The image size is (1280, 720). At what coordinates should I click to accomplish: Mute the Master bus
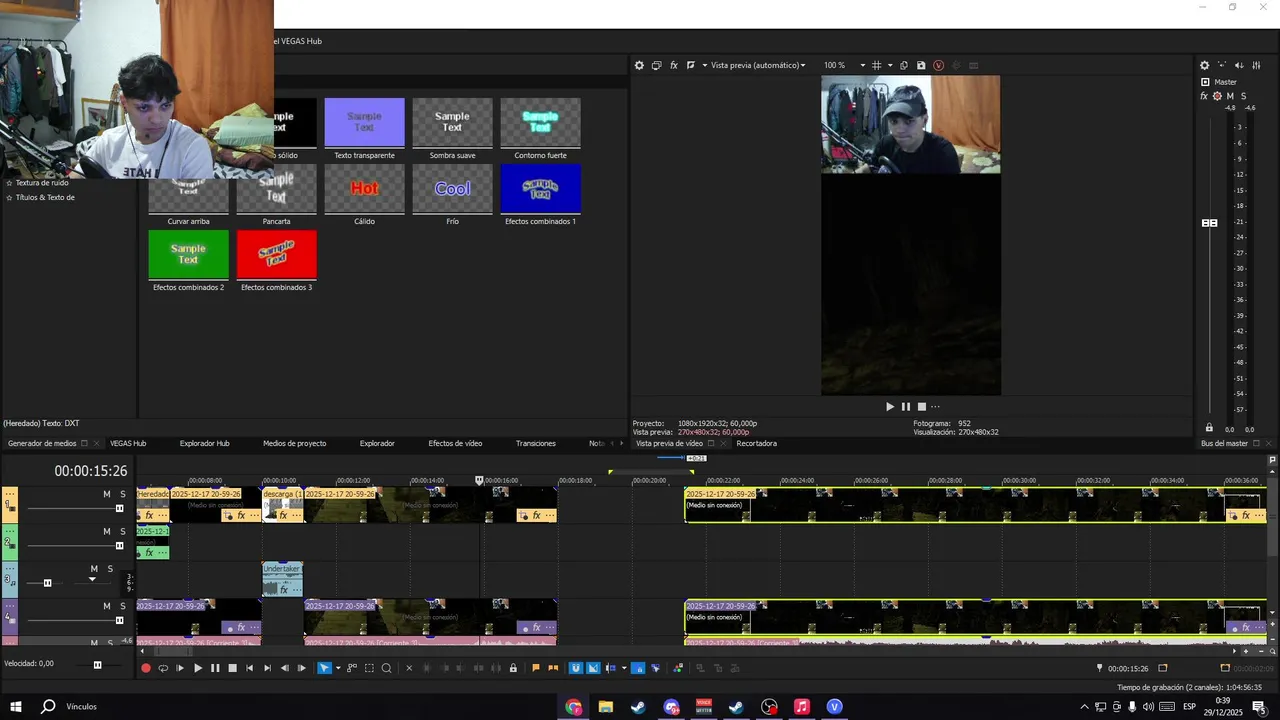(x=1231, y=96)
